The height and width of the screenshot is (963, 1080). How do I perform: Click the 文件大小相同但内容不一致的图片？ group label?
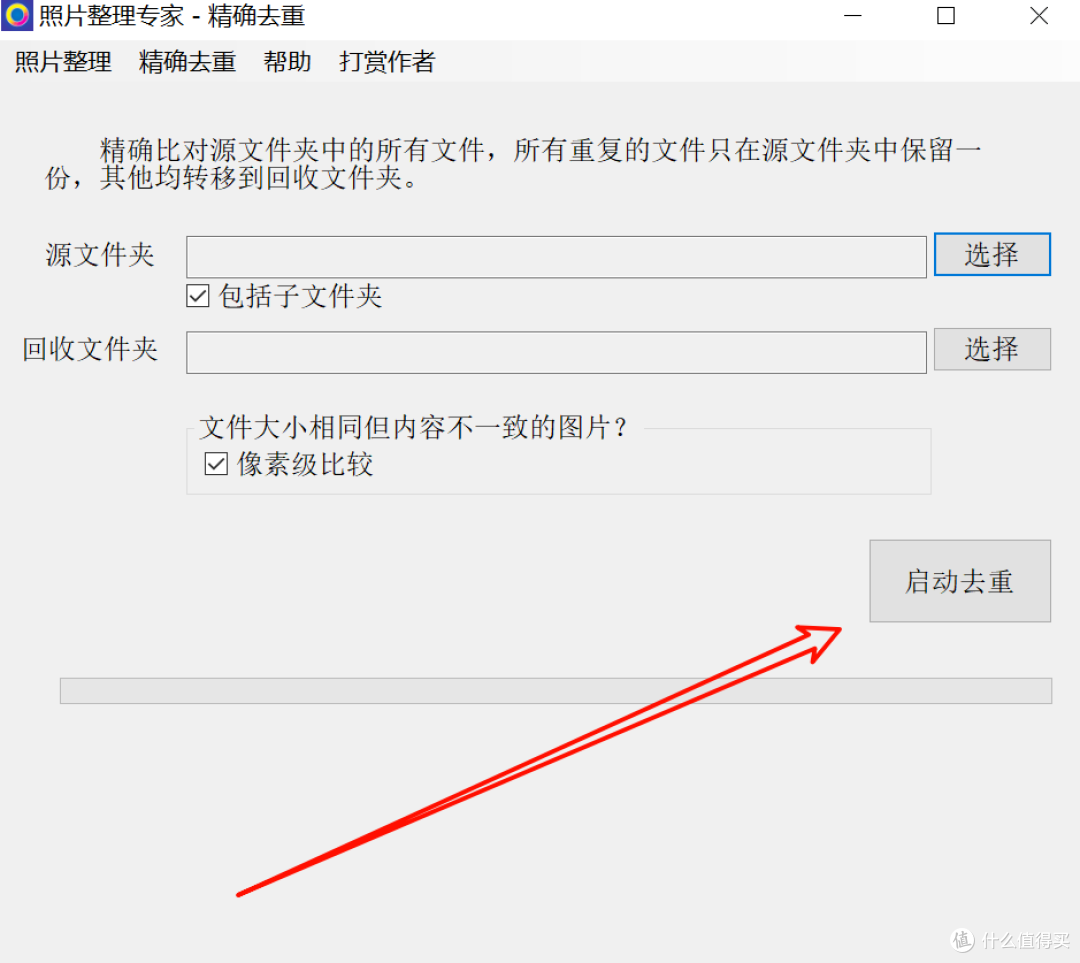[413, 427]
